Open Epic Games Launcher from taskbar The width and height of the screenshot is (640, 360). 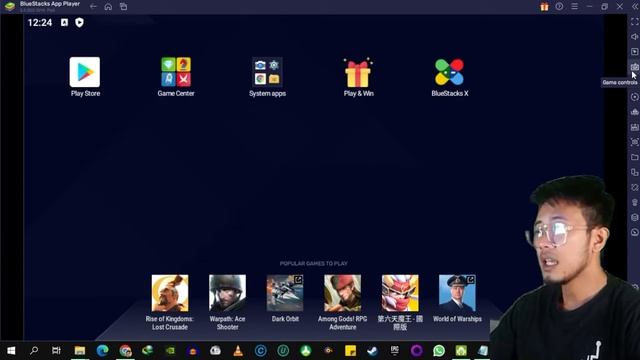(x=394, y=351)
